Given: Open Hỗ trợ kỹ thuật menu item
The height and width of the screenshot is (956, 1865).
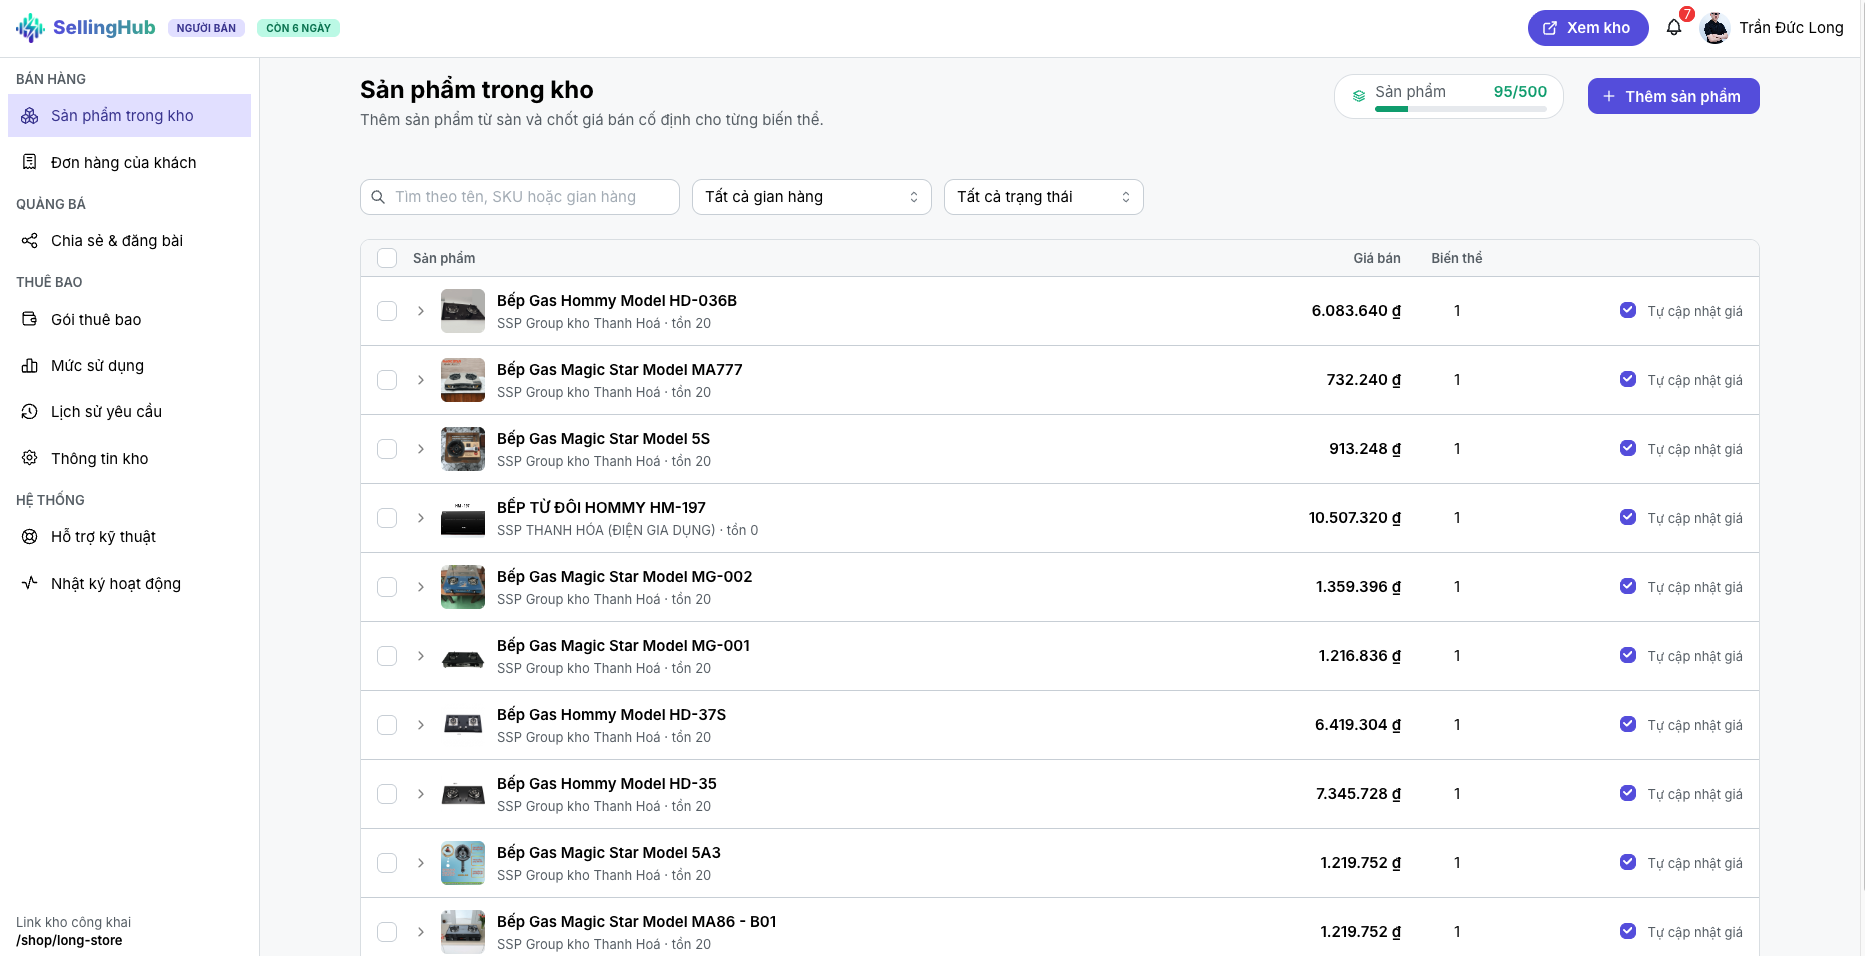Looking at the screenshot, I should click(x=129, y=537).
